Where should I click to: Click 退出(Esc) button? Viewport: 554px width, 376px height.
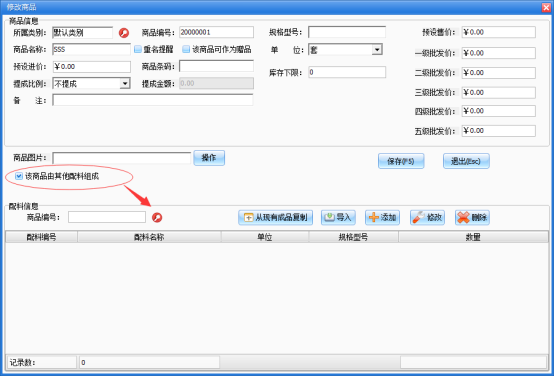(466, 161)
